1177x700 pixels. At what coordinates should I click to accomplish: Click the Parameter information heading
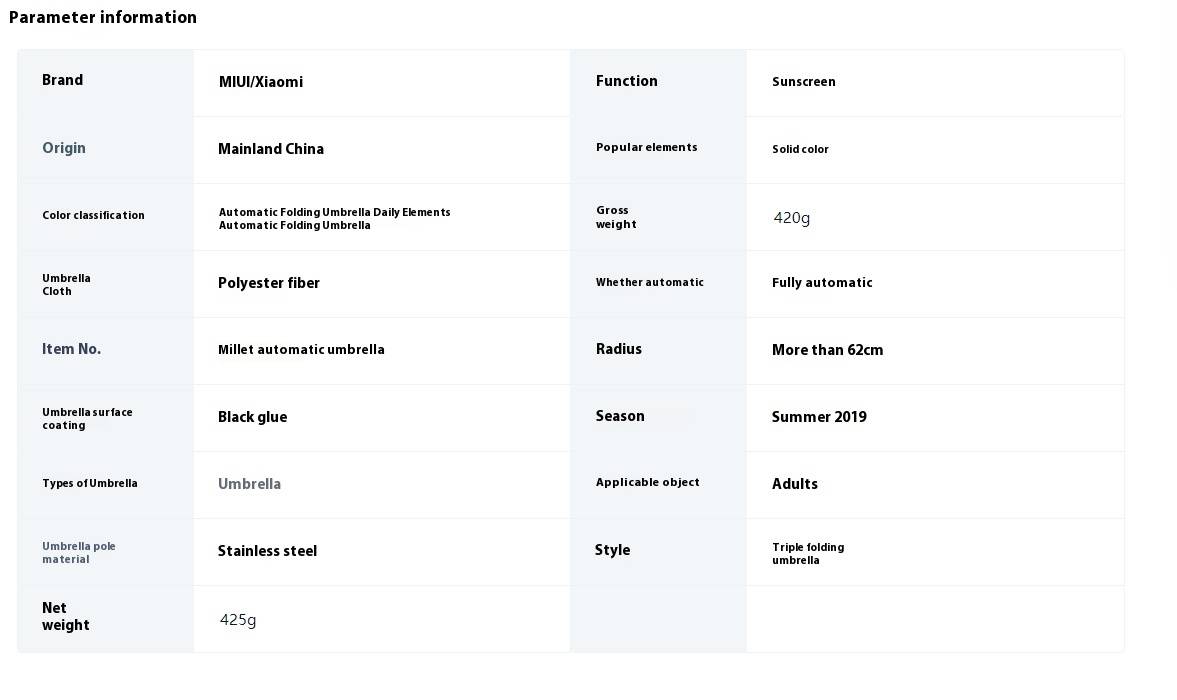pos(103,17)
